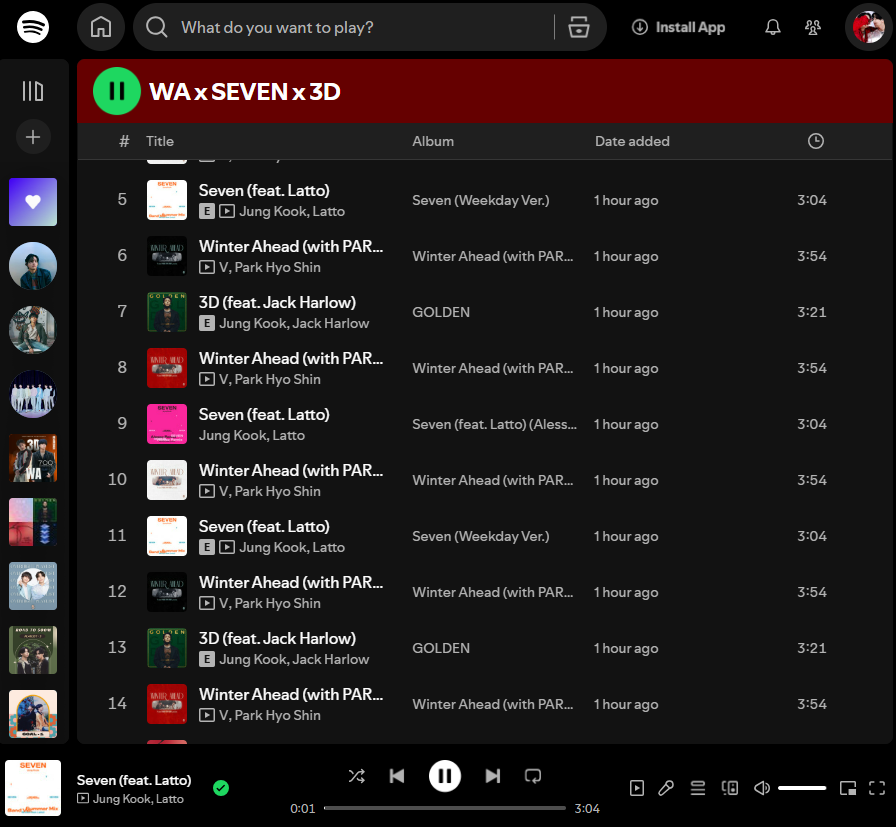This screenshot has width=896, height=827.
Task: Enter full screen mode icon
Action: click(x=877, y=788)
